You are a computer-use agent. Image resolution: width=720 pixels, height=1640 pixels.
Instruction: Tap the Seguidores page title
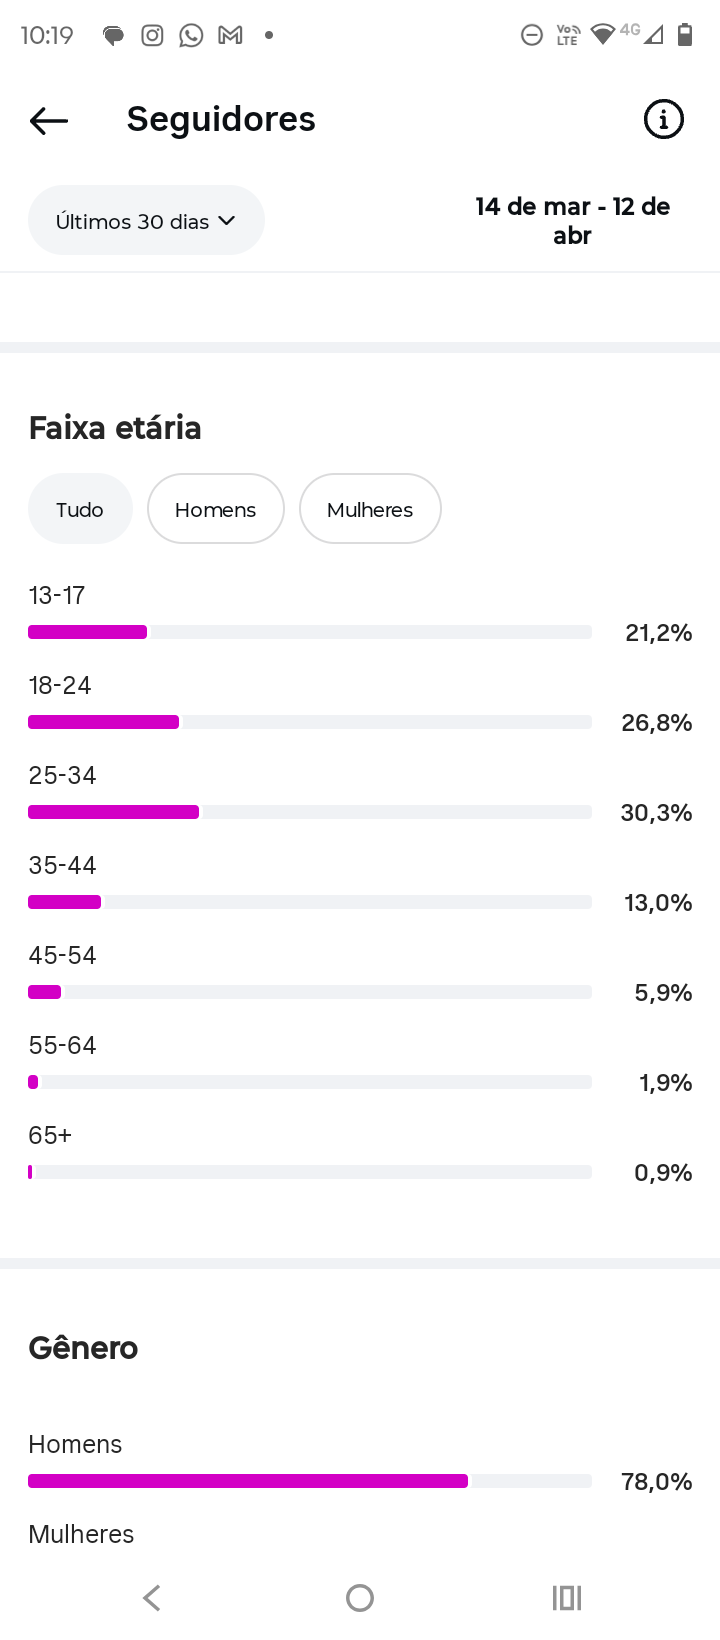point(221,120)
